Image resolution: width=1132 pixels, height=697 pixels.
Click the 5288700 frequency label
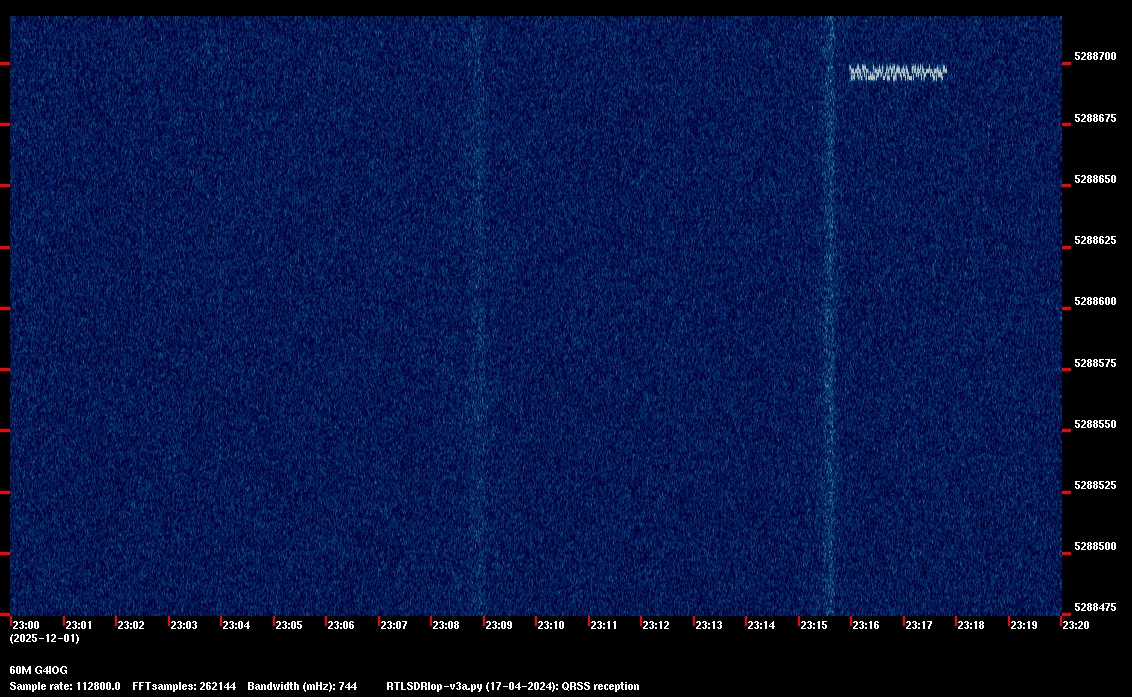1095,56
